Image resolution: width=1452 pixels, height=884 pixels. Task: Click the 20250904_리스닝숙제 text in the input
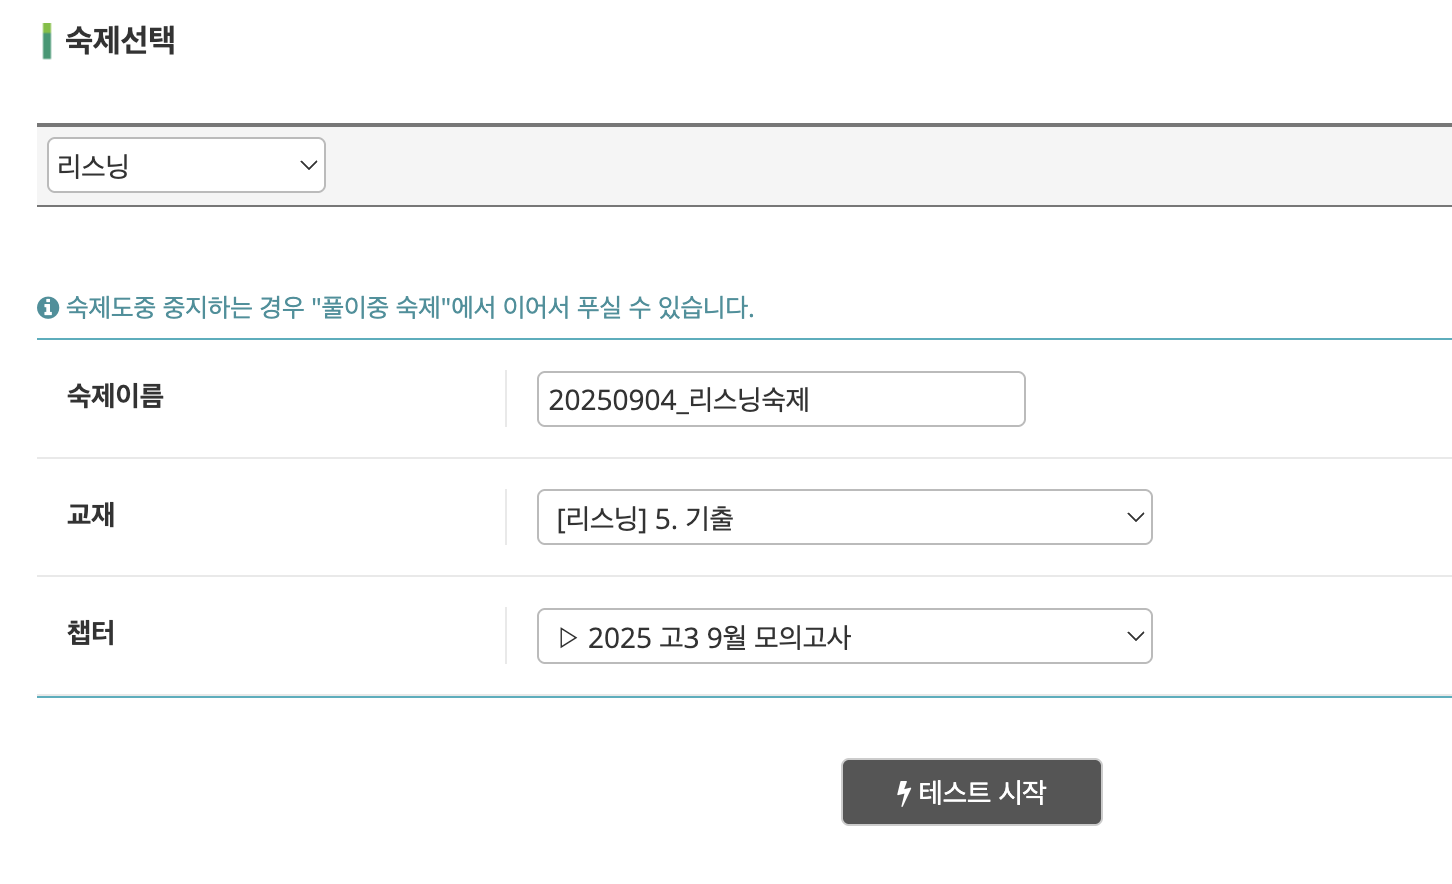tap(679, 400)
